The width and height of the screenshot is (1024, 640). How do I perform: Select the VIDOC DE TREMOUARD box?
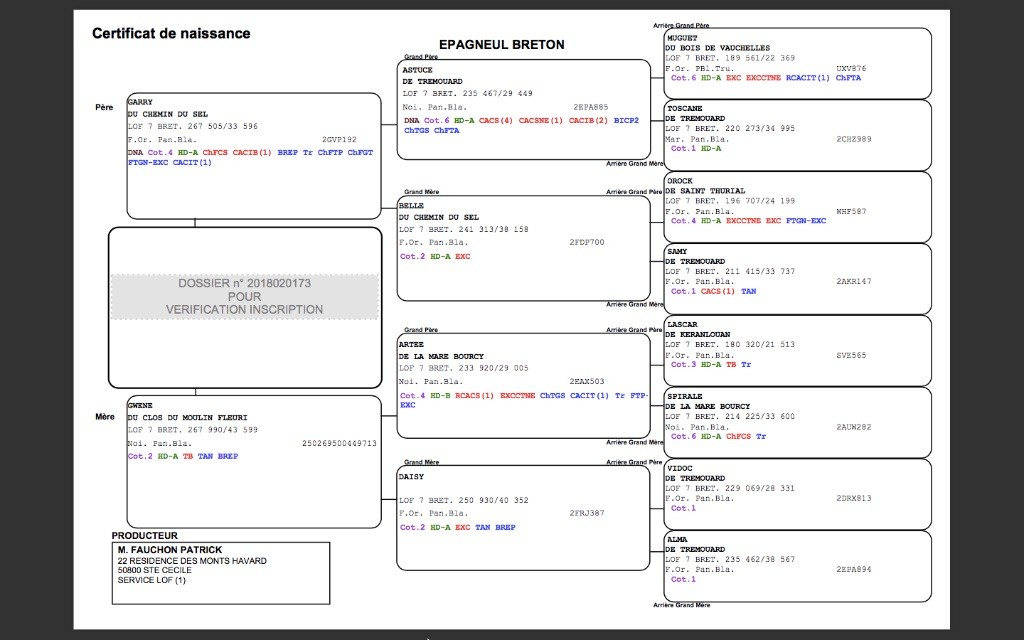797,494
